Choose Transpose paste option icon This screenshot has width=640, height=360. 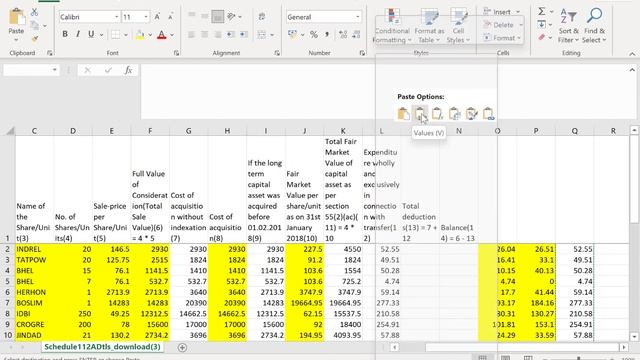[x=454, y=113]
